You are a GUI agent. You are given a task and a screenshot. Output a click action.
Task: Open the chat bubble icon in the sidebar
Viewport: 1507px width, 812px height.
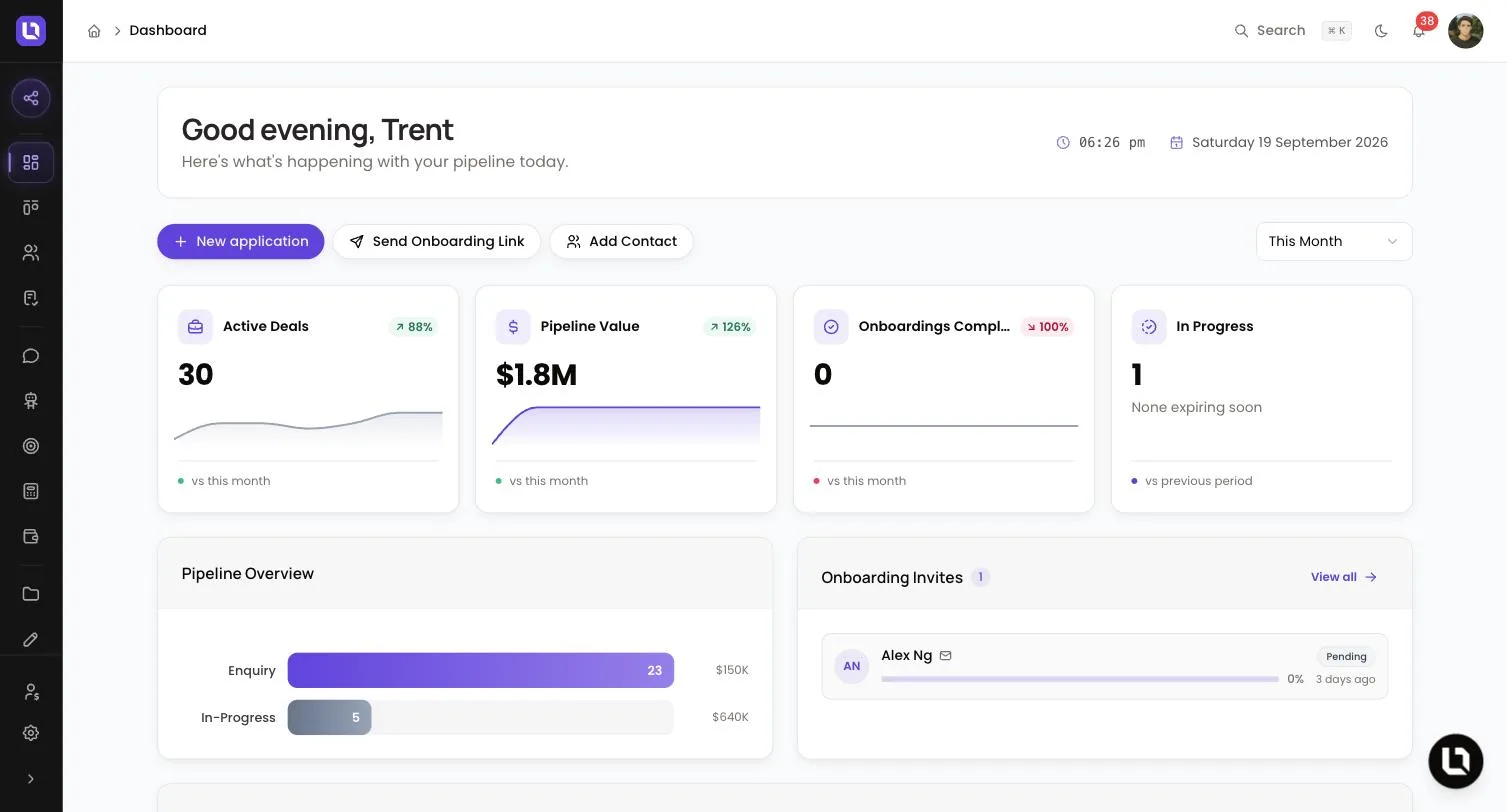(31, 356)
